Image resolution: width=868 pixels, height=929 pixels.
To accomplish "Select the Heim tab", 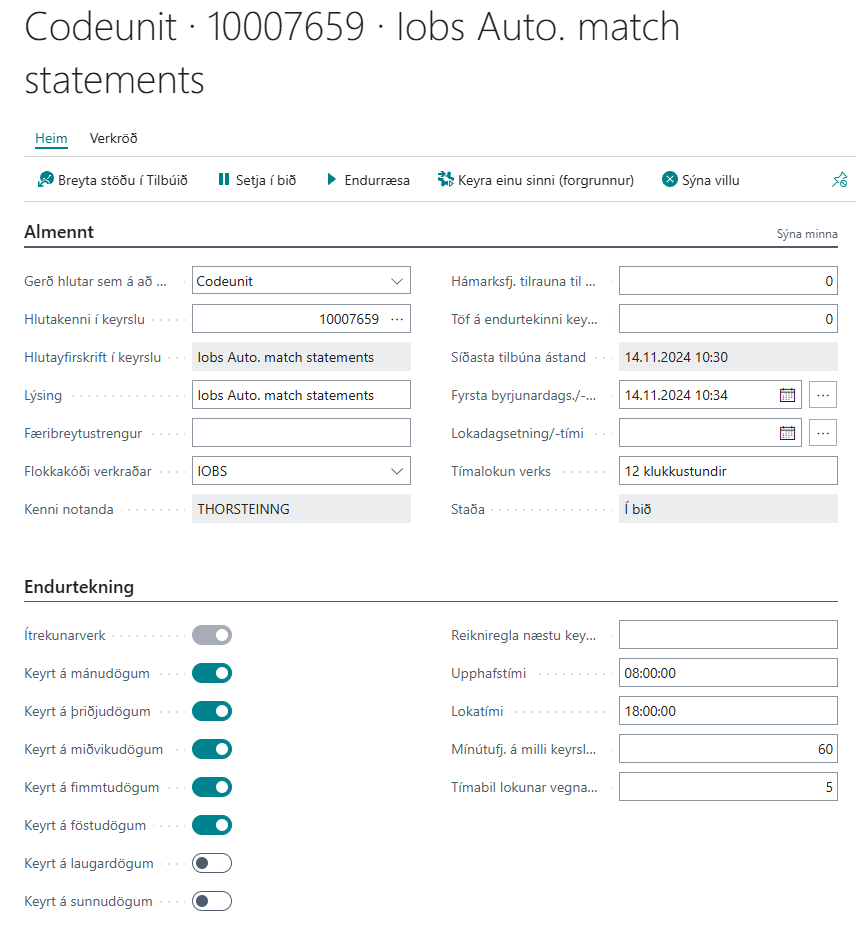I will tap(51, 139).
